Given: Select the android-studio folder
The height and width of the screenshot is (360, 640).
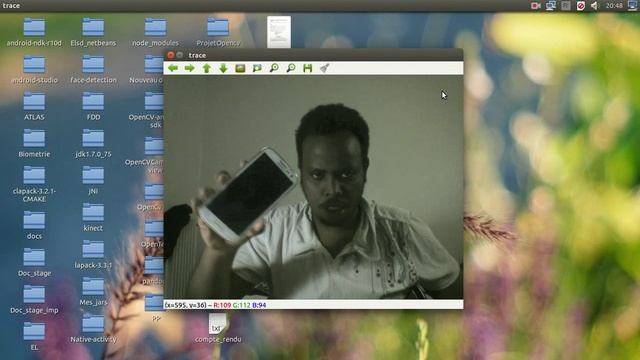Looking at the screenshot, I should pos(34,69).
